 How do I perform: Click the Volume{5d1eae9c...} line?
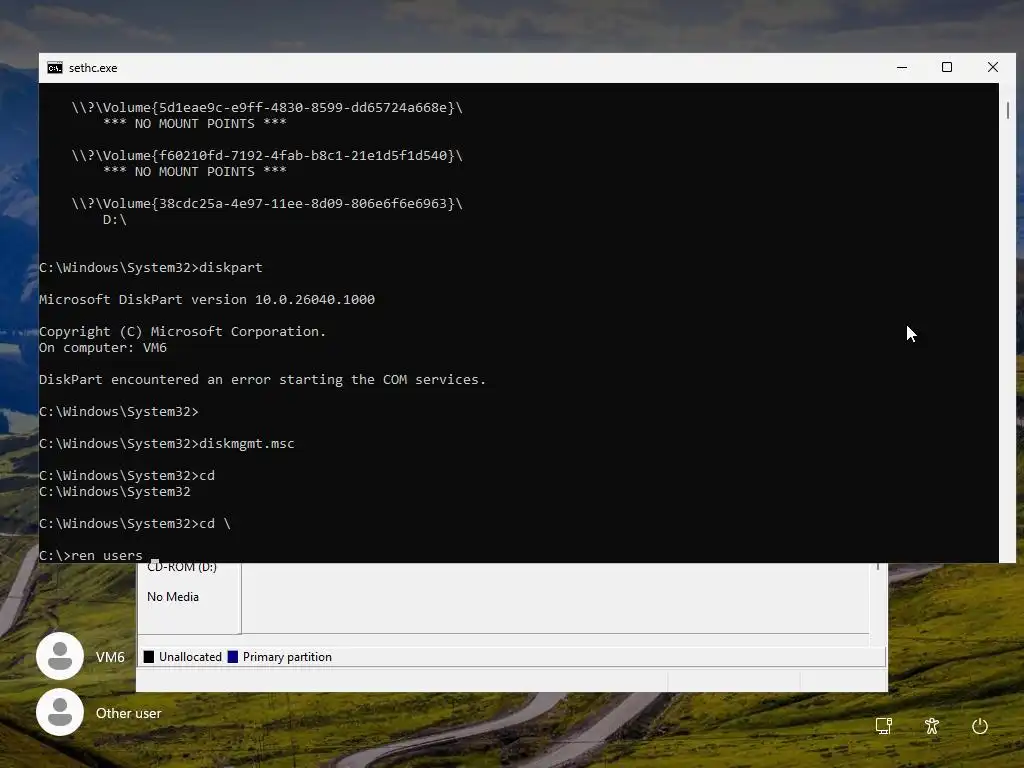point(267,108)
